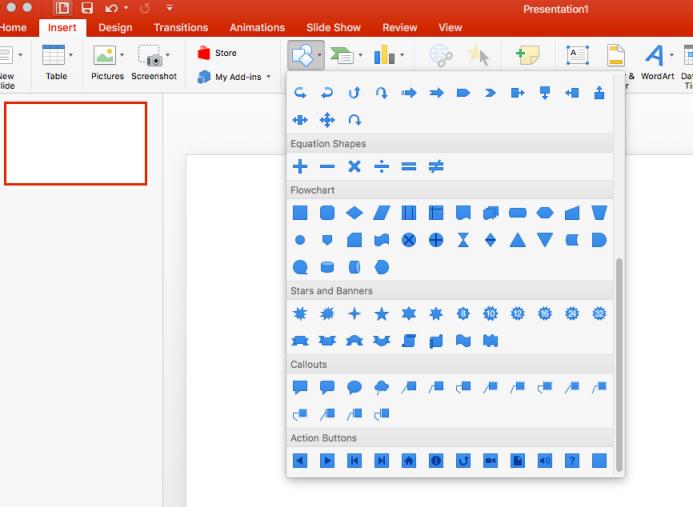The width and height of the screenshot is (693, 507).
Task: Insert the 32-Point Star shape
Action: (599, 314)
